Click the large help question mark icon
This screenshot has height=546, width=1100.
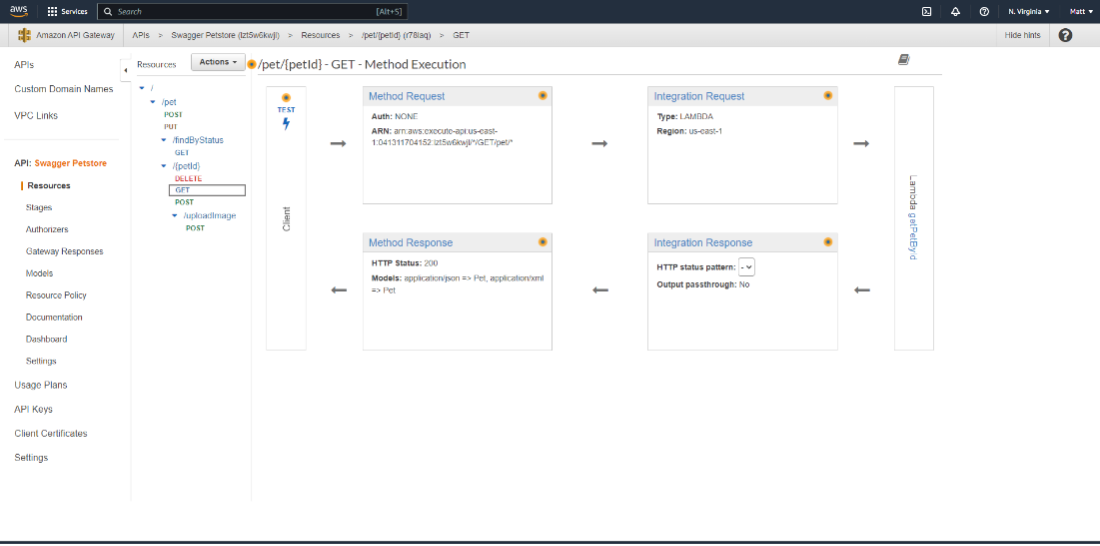1065,35
